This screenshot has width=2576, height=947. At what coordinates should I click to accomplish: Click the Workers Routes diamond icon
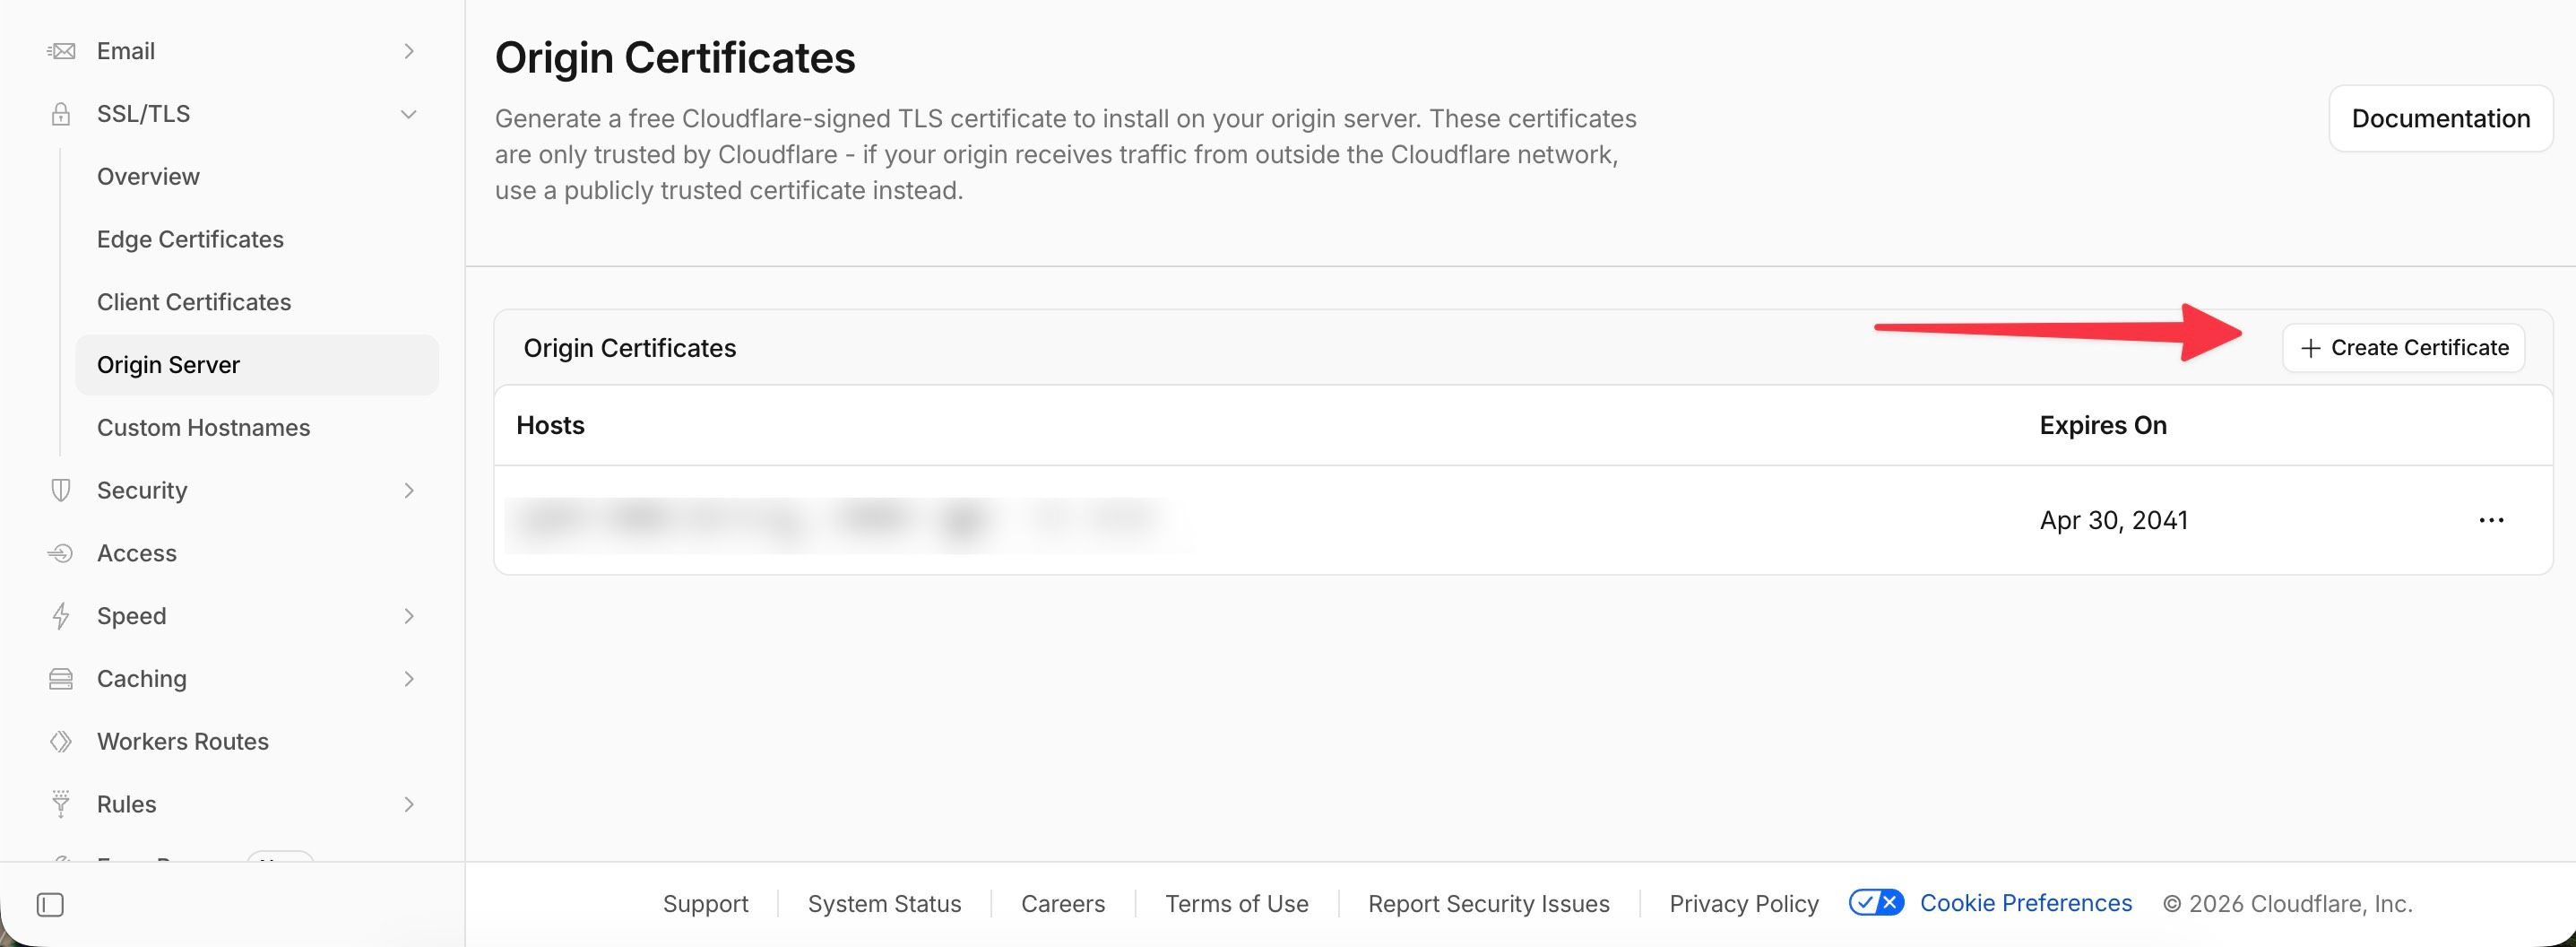tap(61, 742)
